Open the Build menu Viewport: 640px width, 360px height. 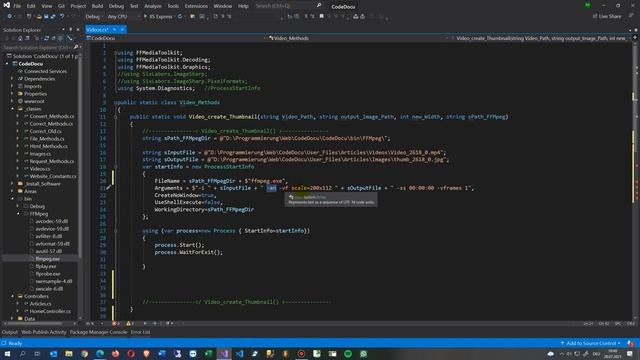[x=97, y=6]
